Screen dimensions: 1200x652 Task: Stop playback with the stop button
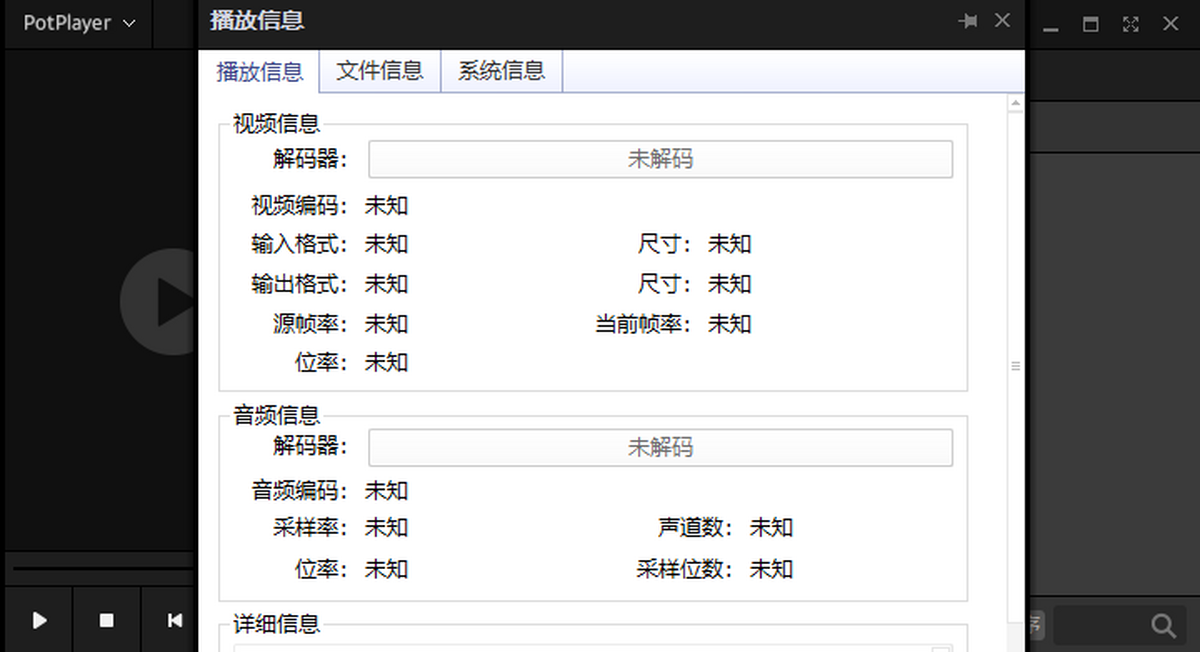[106, 620]
